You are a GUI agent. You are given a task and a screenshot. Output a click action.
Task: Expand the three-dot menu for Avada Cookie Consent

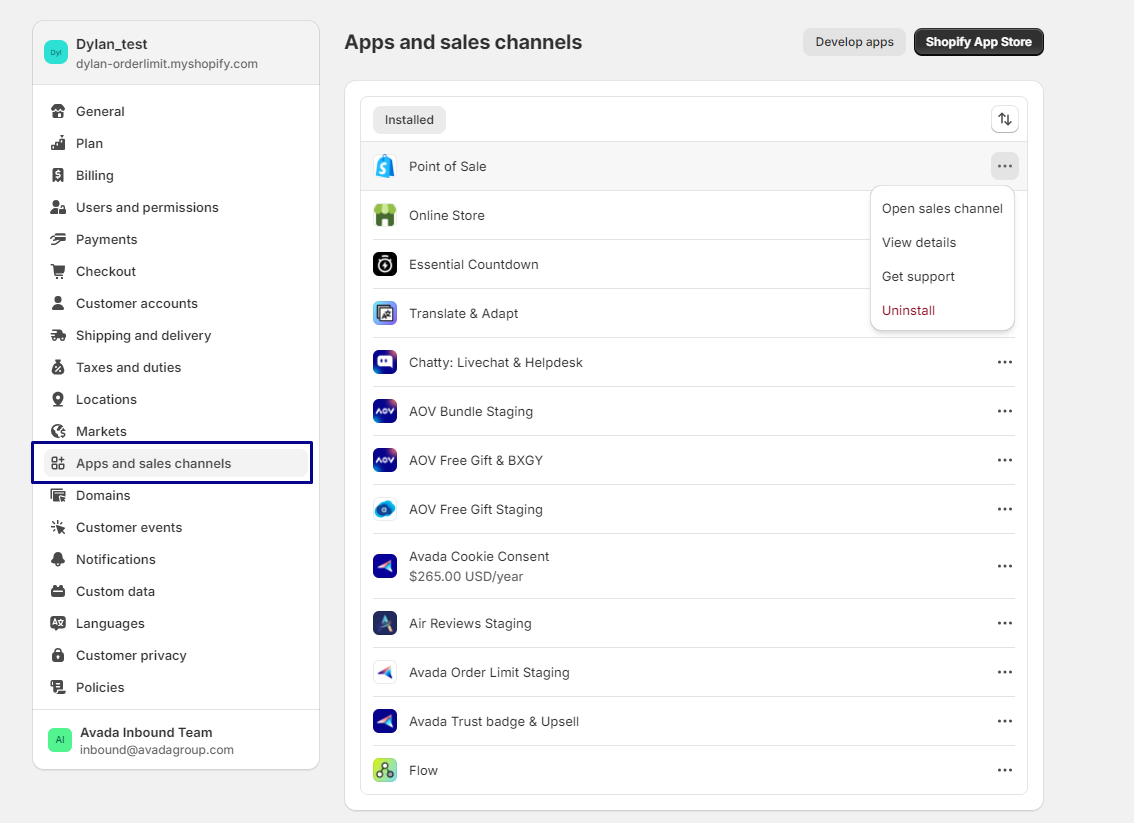(1005, 566)
